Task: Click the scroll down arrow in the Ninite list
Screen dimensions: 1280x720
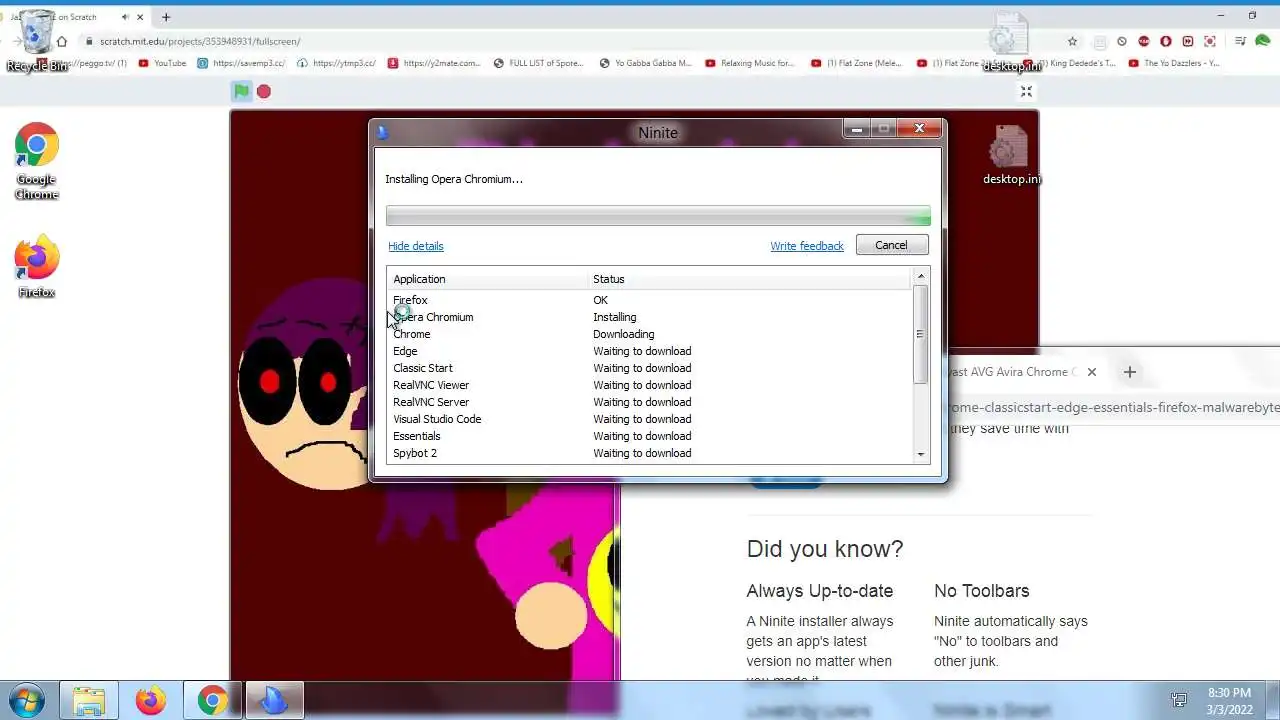Action: [x=921, y=455]
